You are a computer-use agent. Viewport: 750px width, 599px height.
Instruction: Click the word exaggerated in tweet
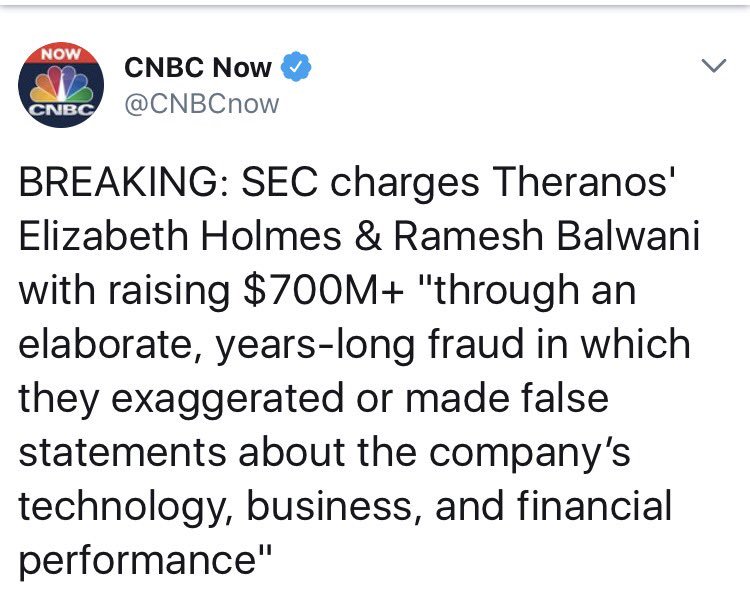(x=228, y=399)
